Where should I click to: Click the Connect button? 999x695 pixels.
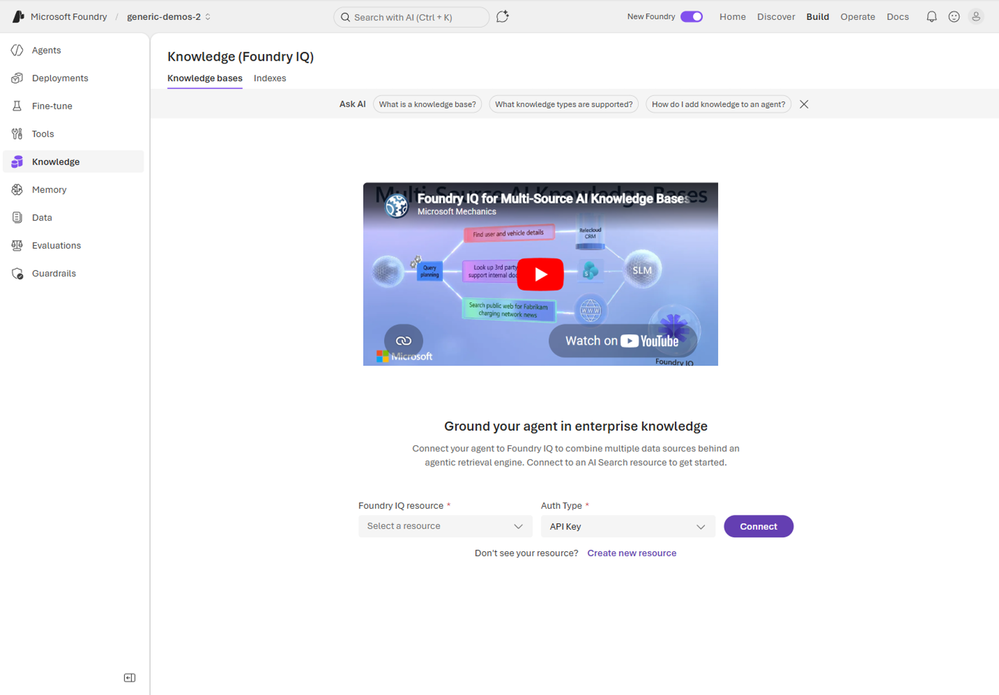click(758, 526)
